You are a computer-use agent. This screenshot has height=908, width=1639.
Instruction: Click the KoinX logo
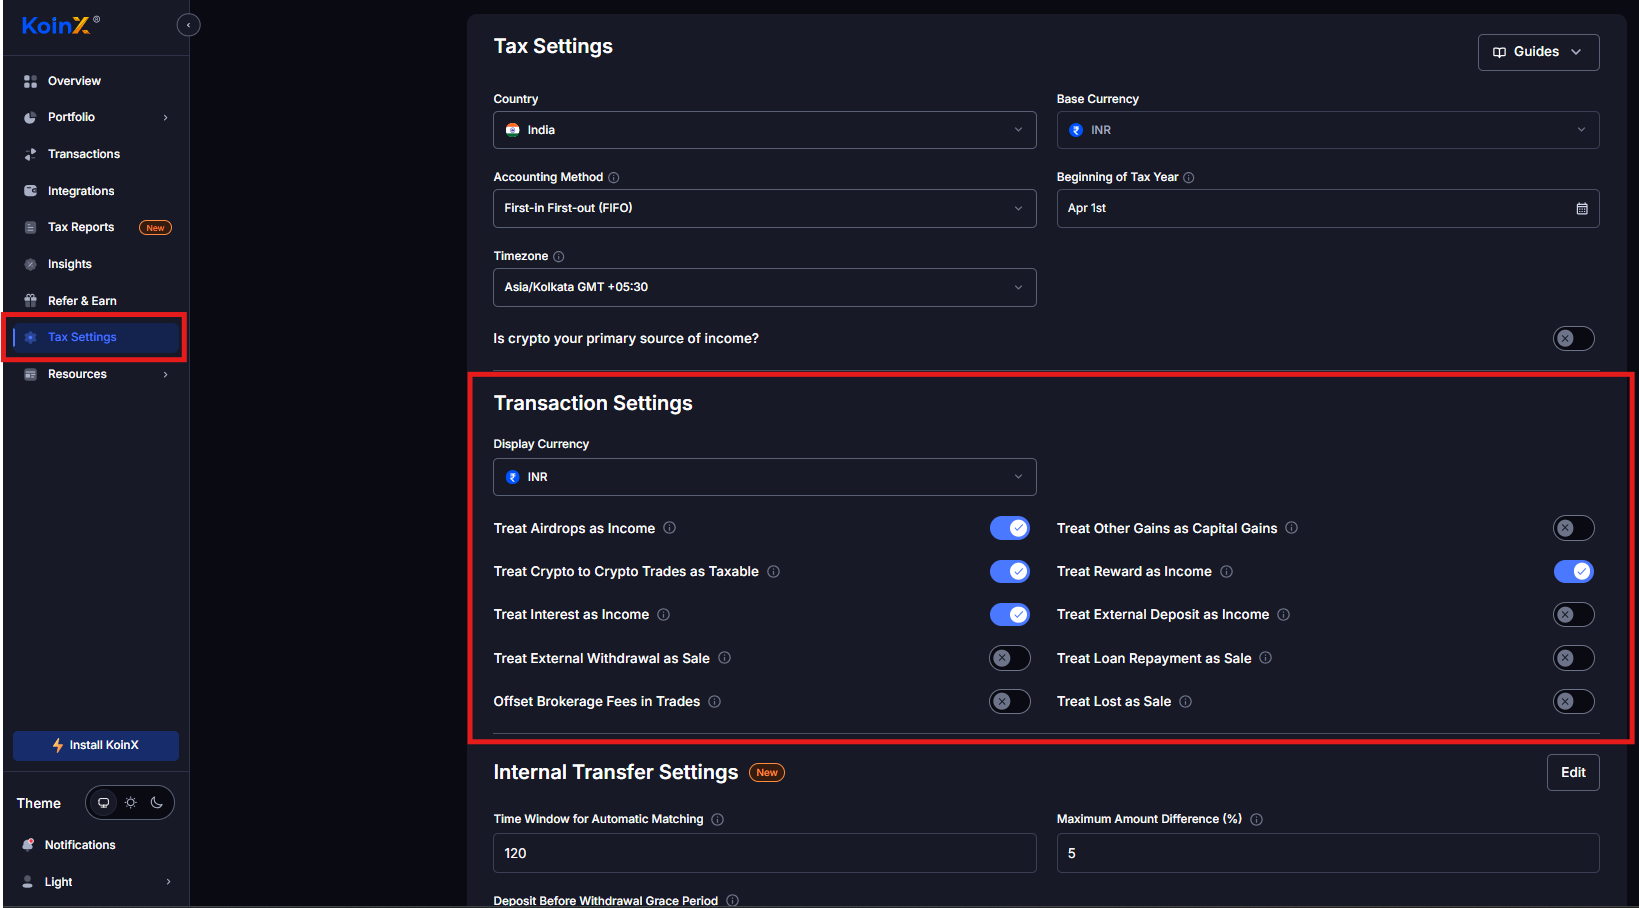pyautogui.click(x=60, y=25)
